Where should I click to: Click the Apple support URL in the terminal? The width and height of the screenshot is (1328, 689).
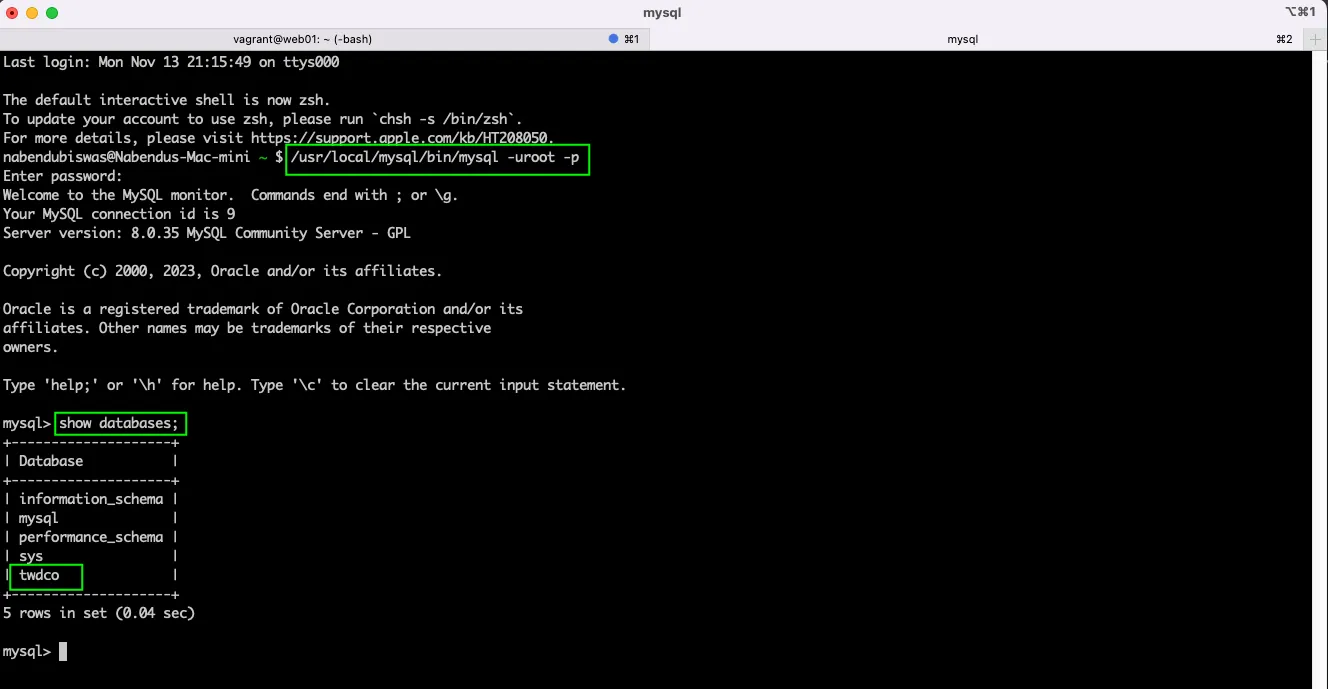coord(401,138)
